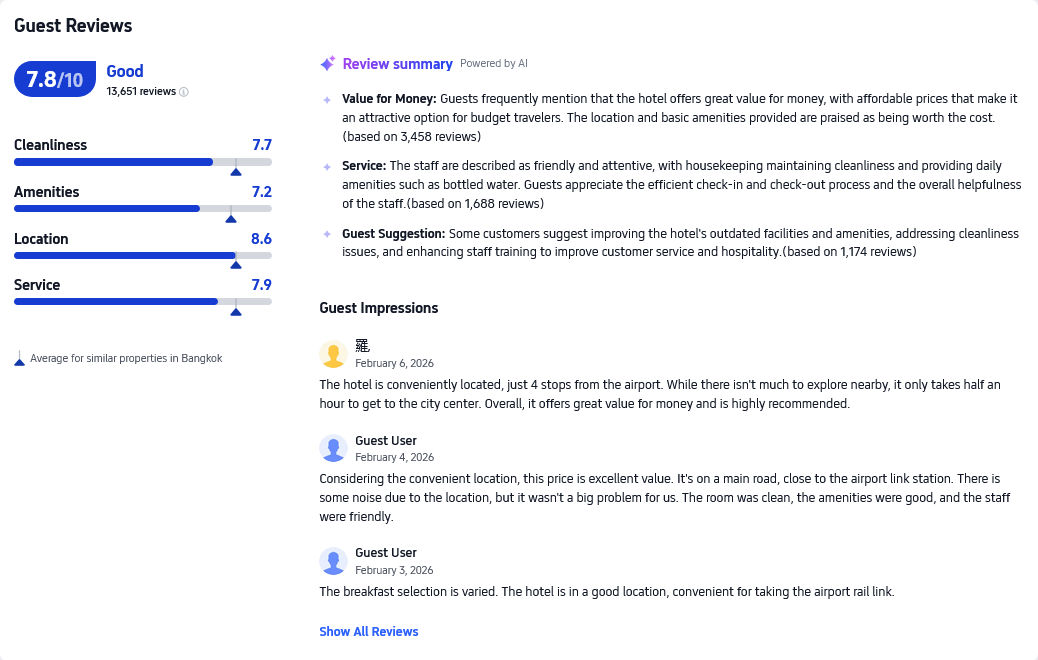This screenshot has width=1038, height=660.
Task: Click the Good rating label
Action: (125, 71)
